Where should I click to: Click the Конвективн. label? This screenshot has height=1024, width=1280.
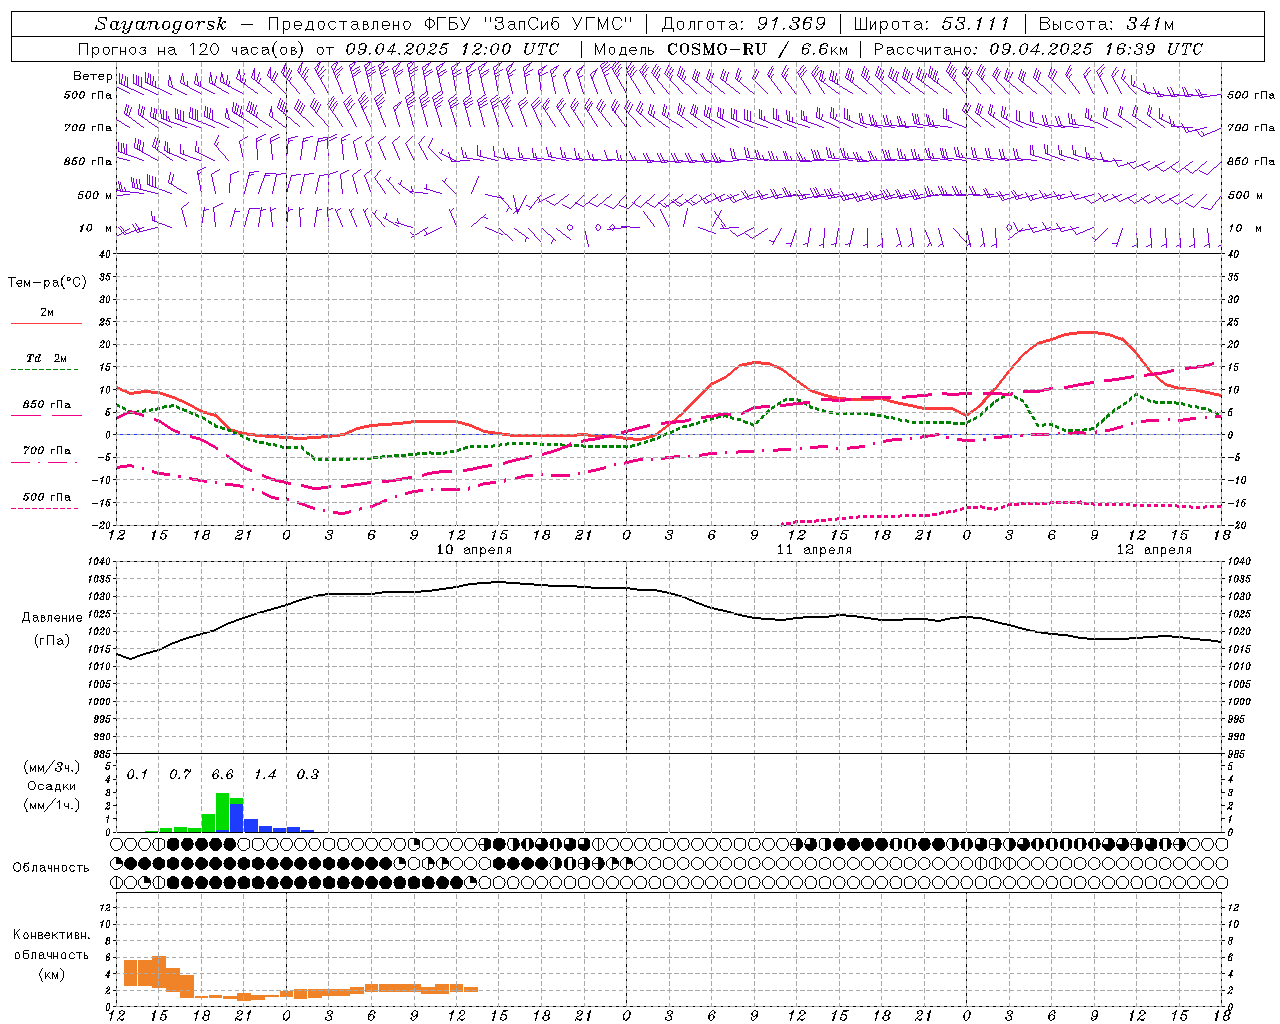pyautogui.click(x=52, y=935)
